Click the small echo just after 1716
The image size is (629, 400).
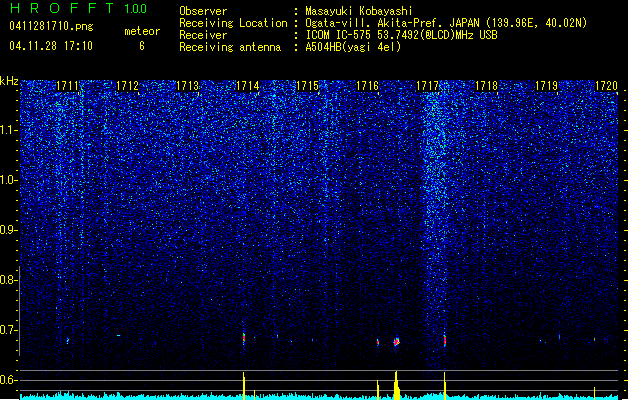pyautogui.click(x=378, y=342)
